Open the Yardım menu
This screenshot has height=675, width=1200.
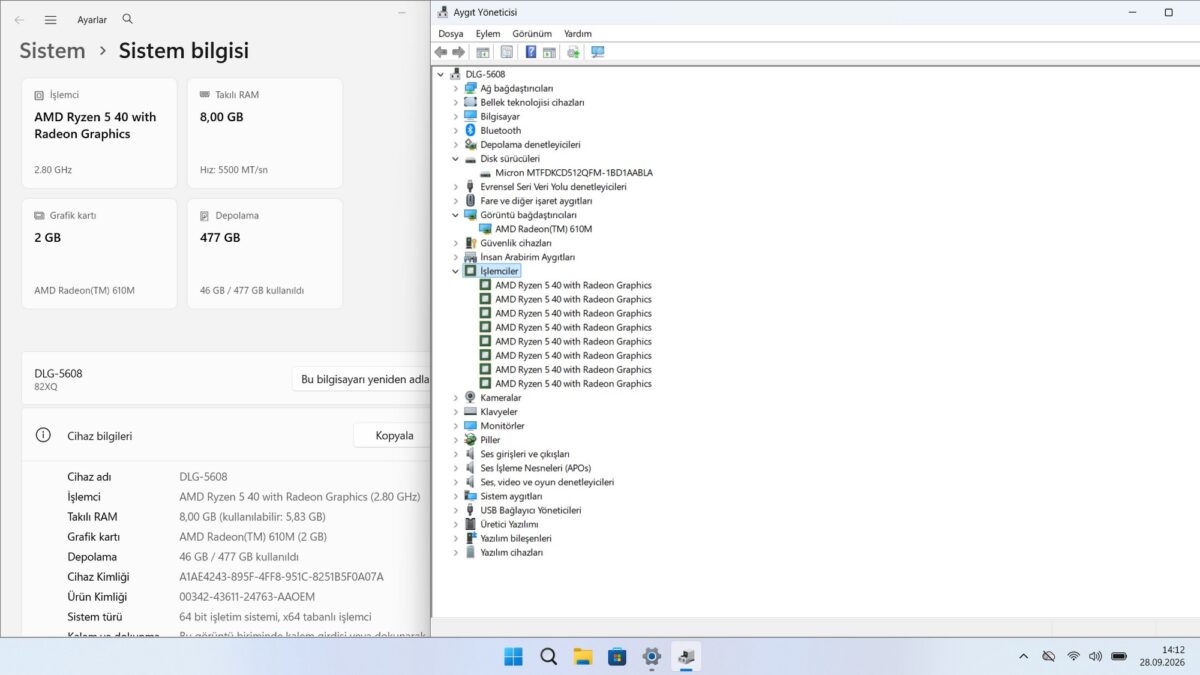pyautogui.click(x=578, y=34)
